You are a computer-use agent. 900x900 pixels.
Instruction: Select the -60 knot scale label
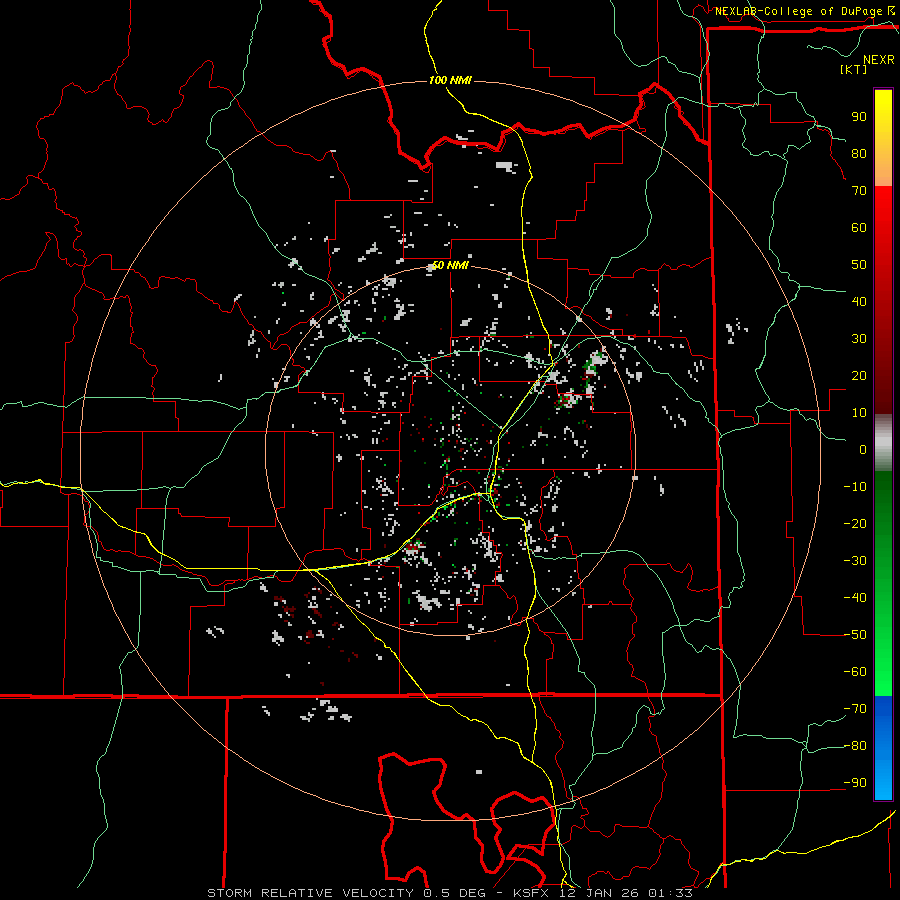tap(855, 672)
